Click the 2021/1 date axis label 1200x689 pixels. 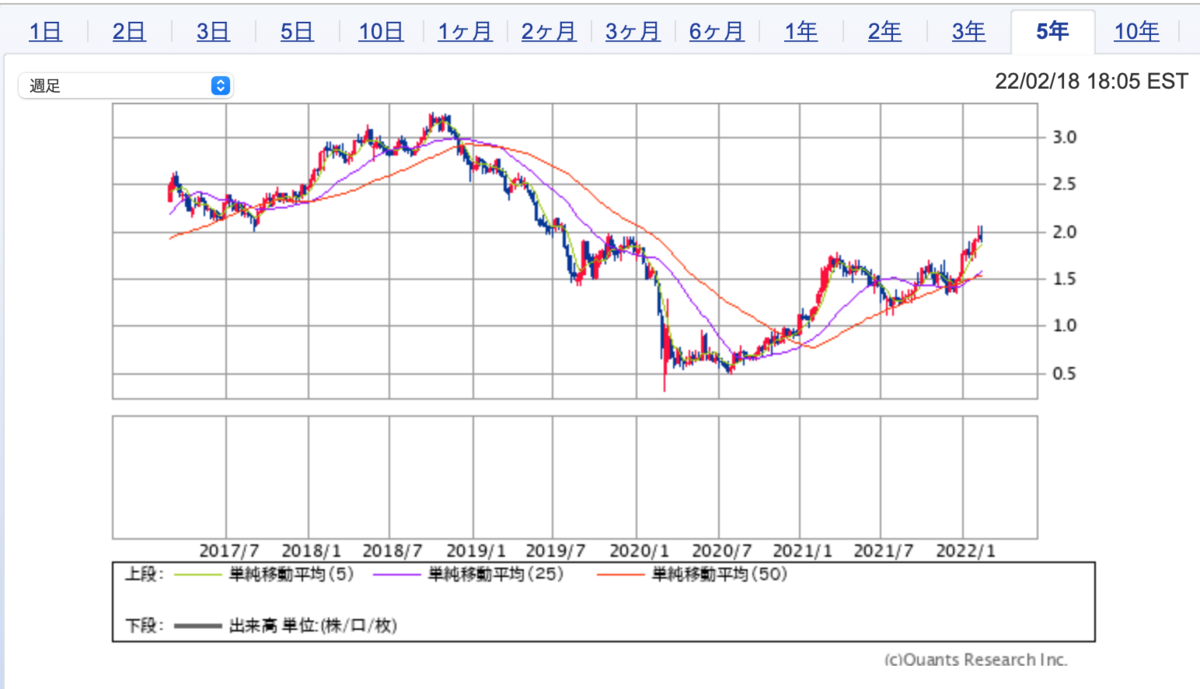point(802,551)
